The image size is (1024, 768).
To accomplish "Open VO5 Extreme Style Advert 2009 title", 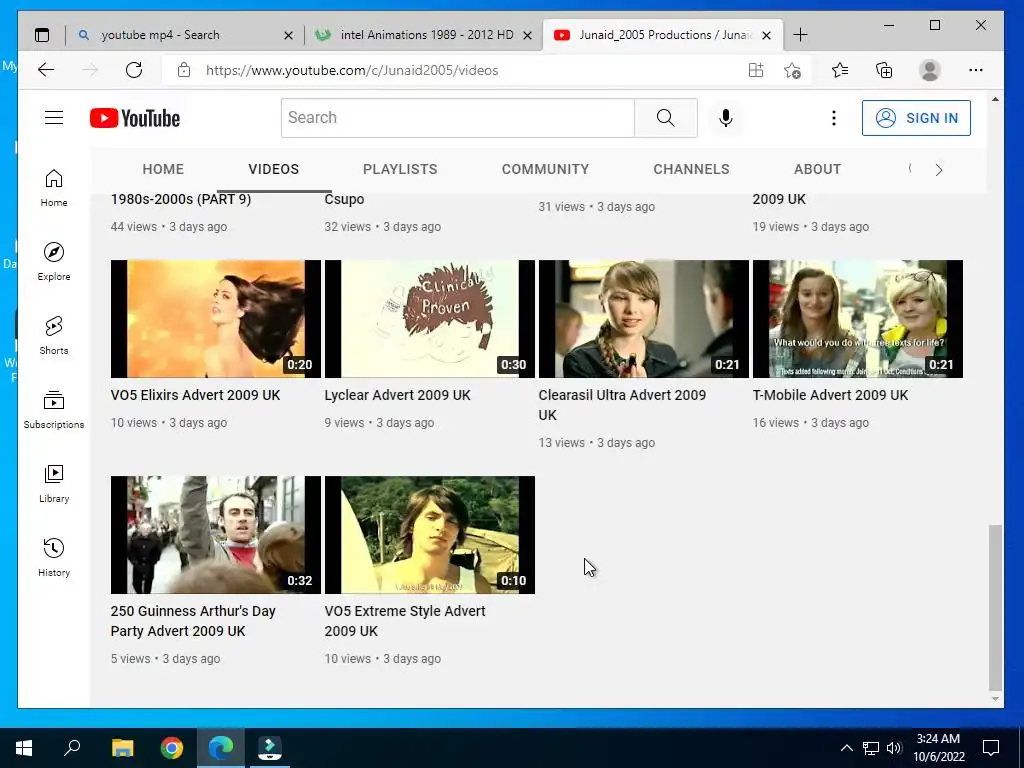I will click(405, 621).
